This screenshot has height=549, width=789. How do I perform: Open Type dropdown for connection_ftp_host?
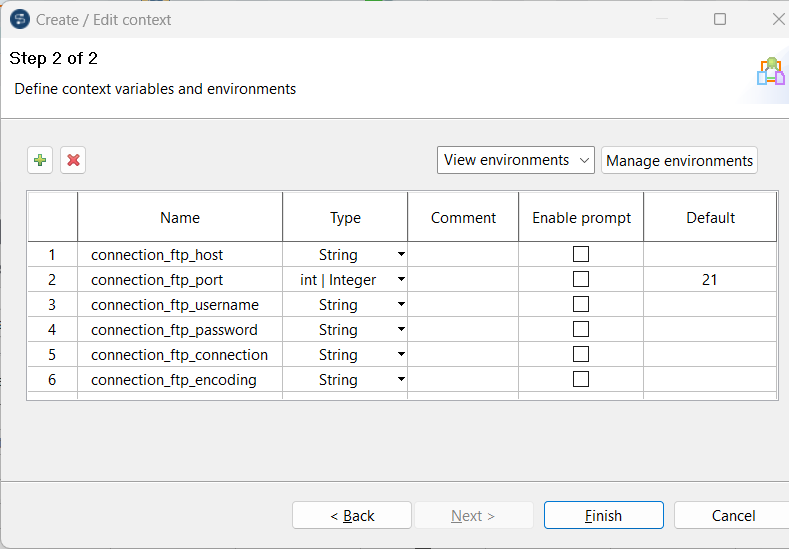401,255
